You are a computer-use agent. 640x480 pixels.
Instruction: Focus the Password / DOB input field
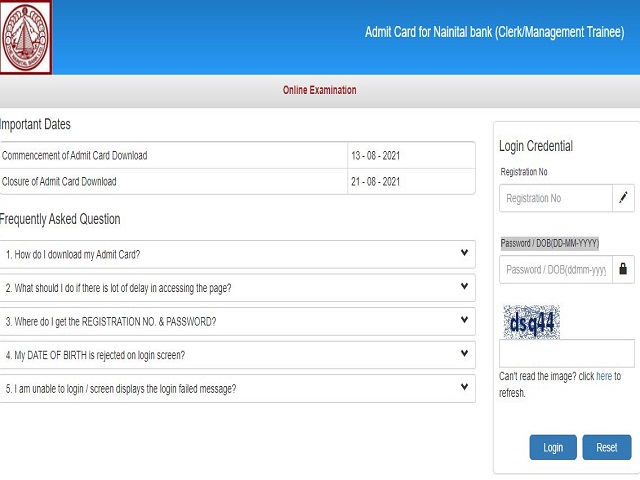tap(556, 269)
